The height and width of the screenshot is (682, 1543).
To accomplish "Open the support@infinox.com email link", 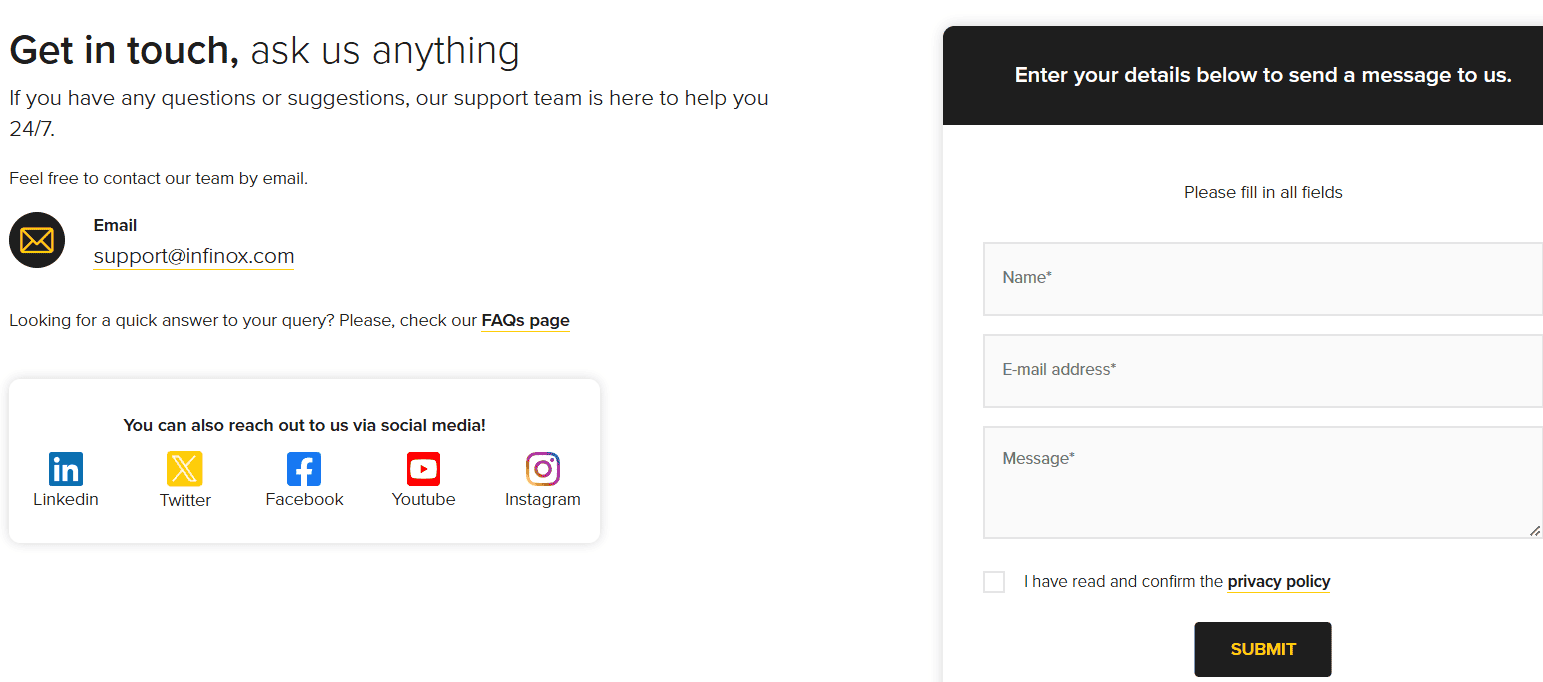I will [x=193, y=256].
